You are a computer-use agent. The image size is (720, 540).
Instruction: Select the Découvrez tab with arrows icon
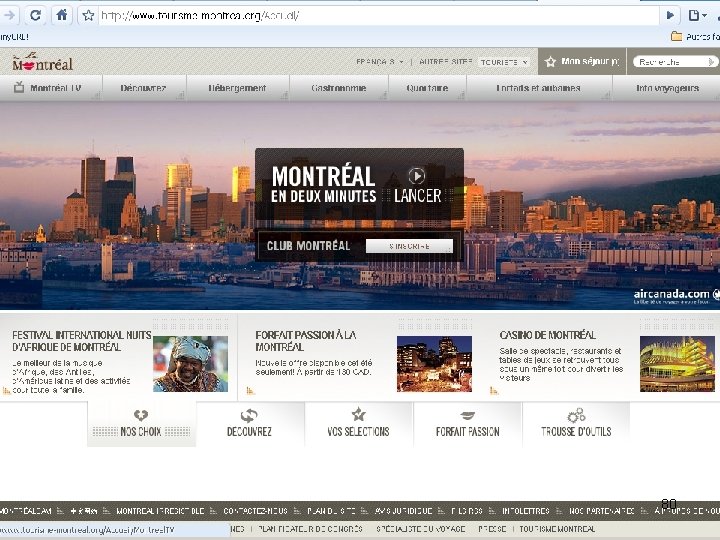pos(249,423)
